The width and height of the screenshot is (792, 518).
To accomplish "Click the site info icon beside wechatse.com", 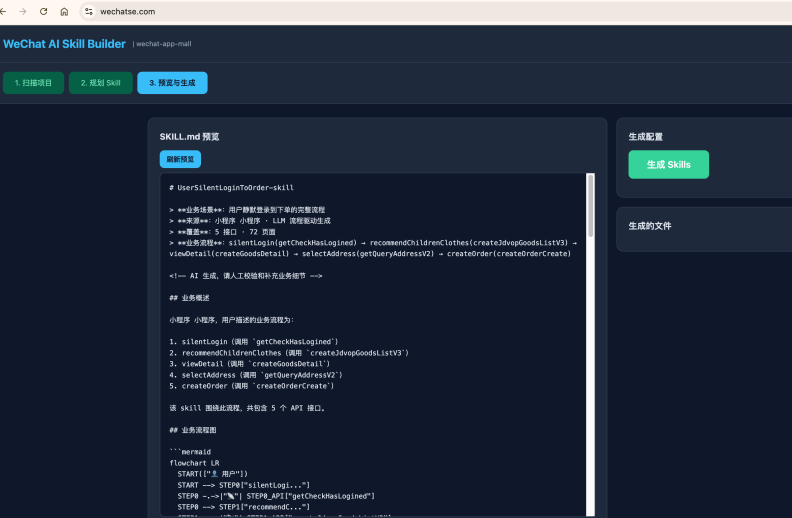I will [89, 11].
